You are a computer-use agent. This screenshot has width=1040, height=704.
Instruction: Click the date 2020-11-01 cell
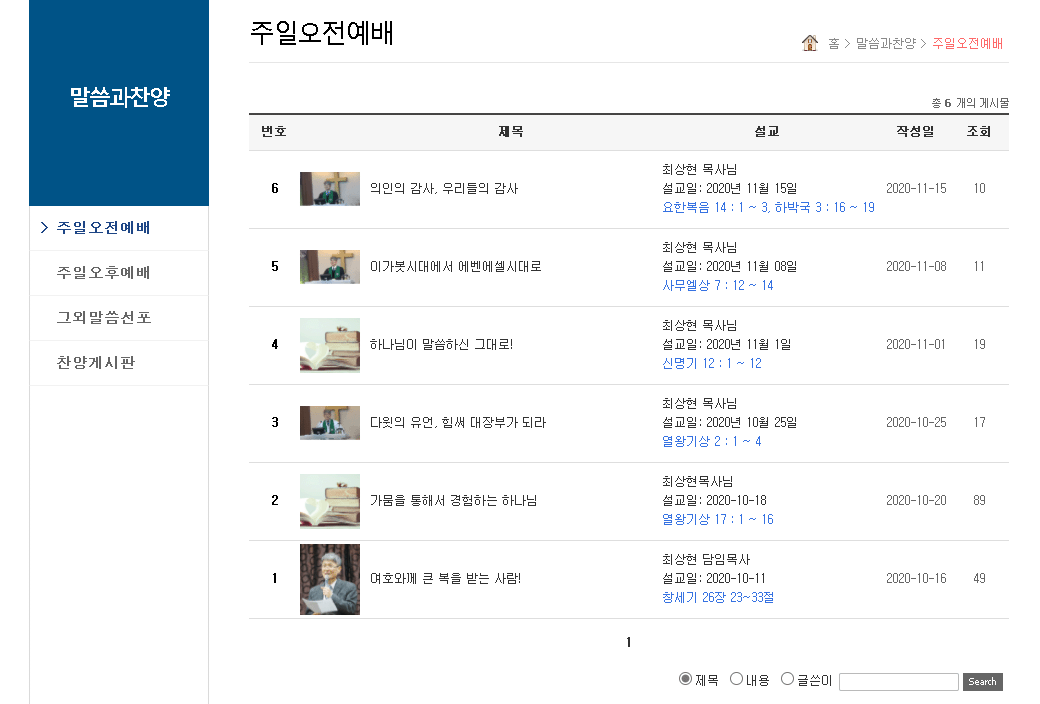coord(916,344)
